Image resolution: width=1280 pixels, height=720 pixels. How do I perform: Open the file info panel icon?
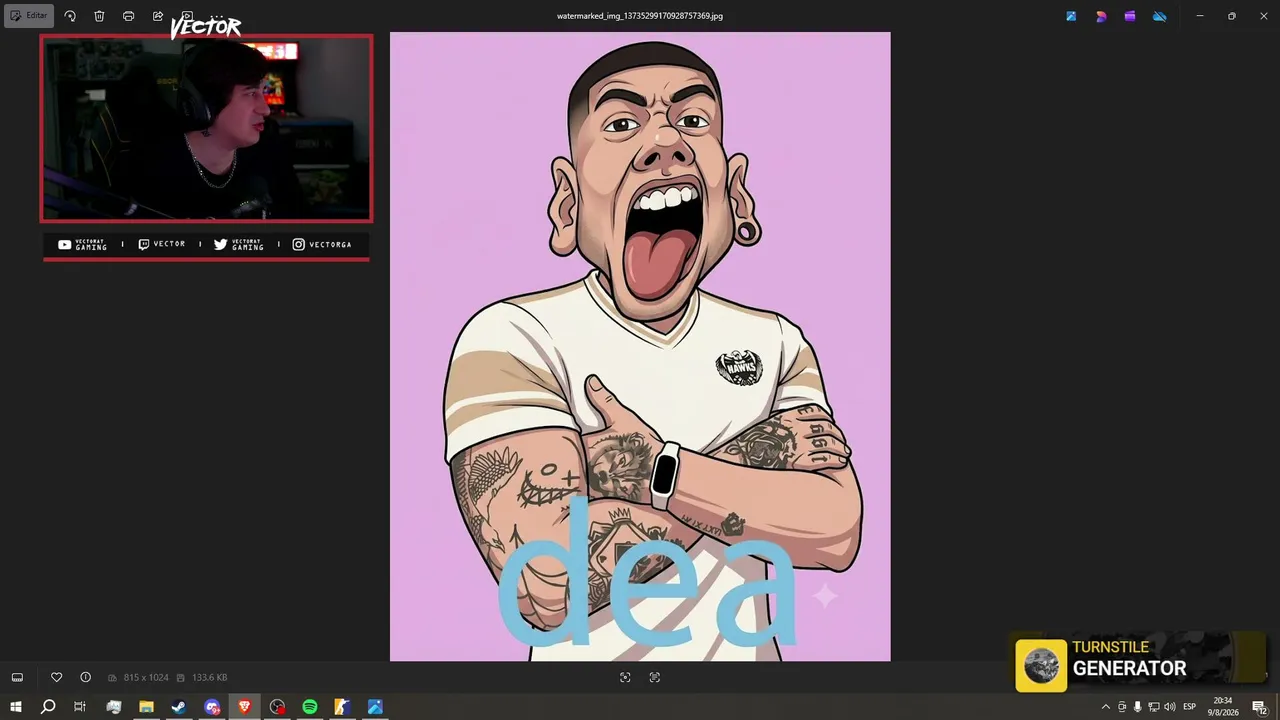pos(86,677)
